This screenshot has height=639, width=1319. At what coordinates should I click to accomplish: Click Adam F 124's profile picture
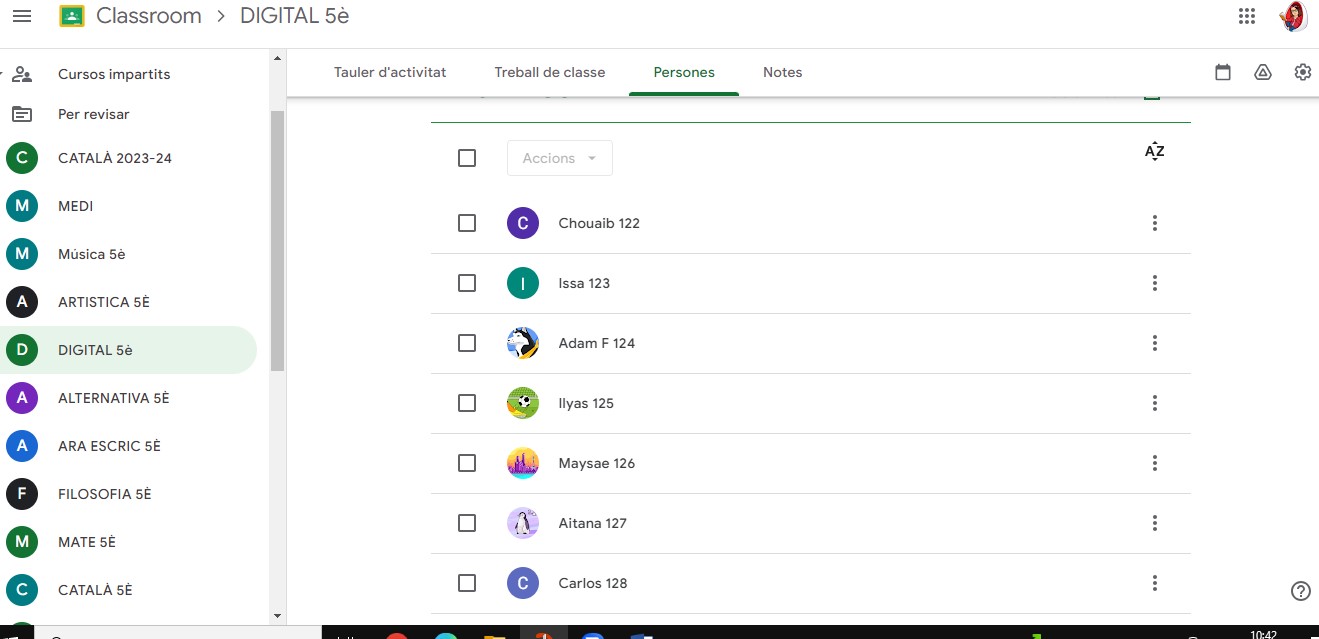click(x=522, y=343)
